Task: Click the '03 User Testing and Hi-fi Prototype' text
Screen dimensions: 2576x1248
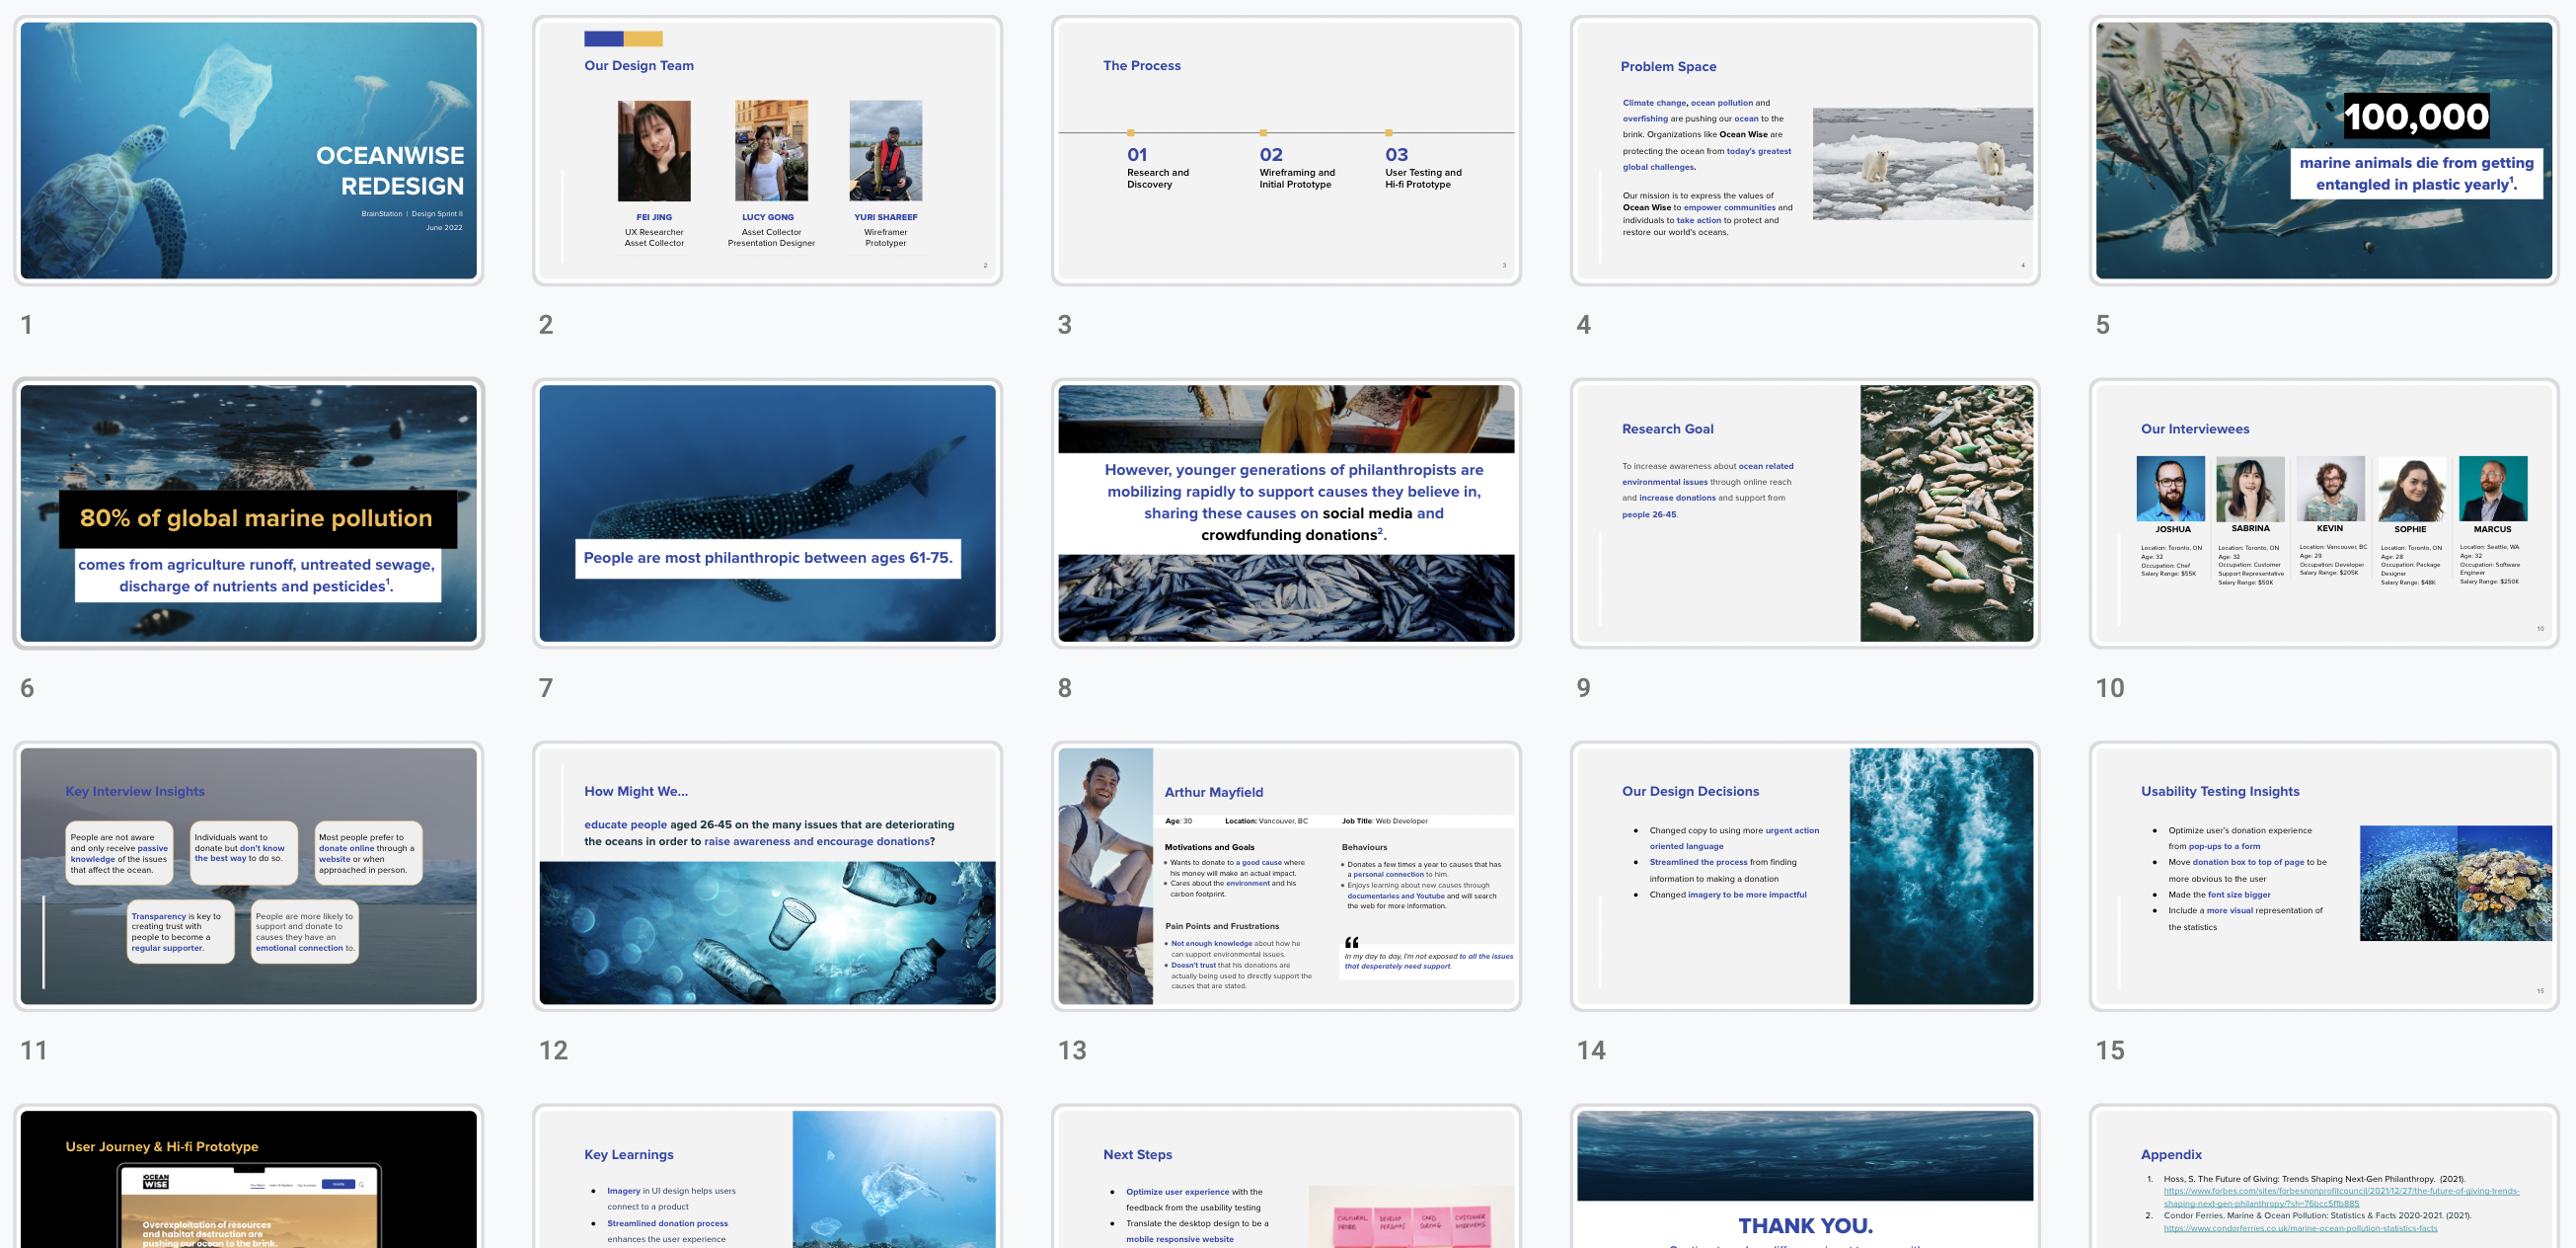Action: click(1423, 168)
